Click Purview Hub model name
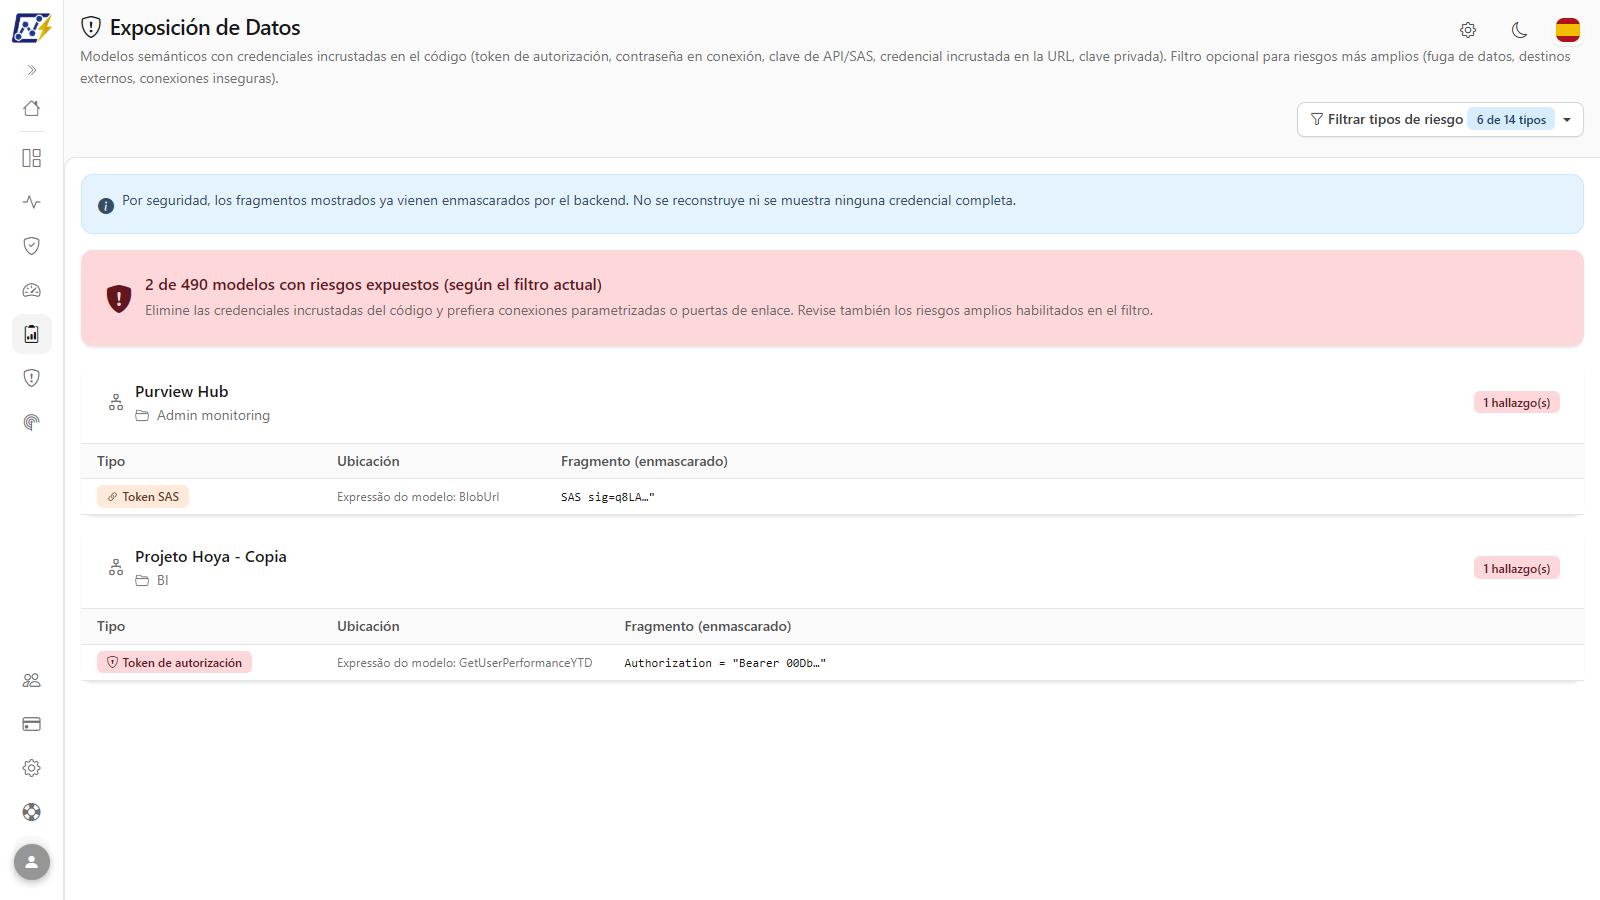1600x900 pixels. pos(182,392)
